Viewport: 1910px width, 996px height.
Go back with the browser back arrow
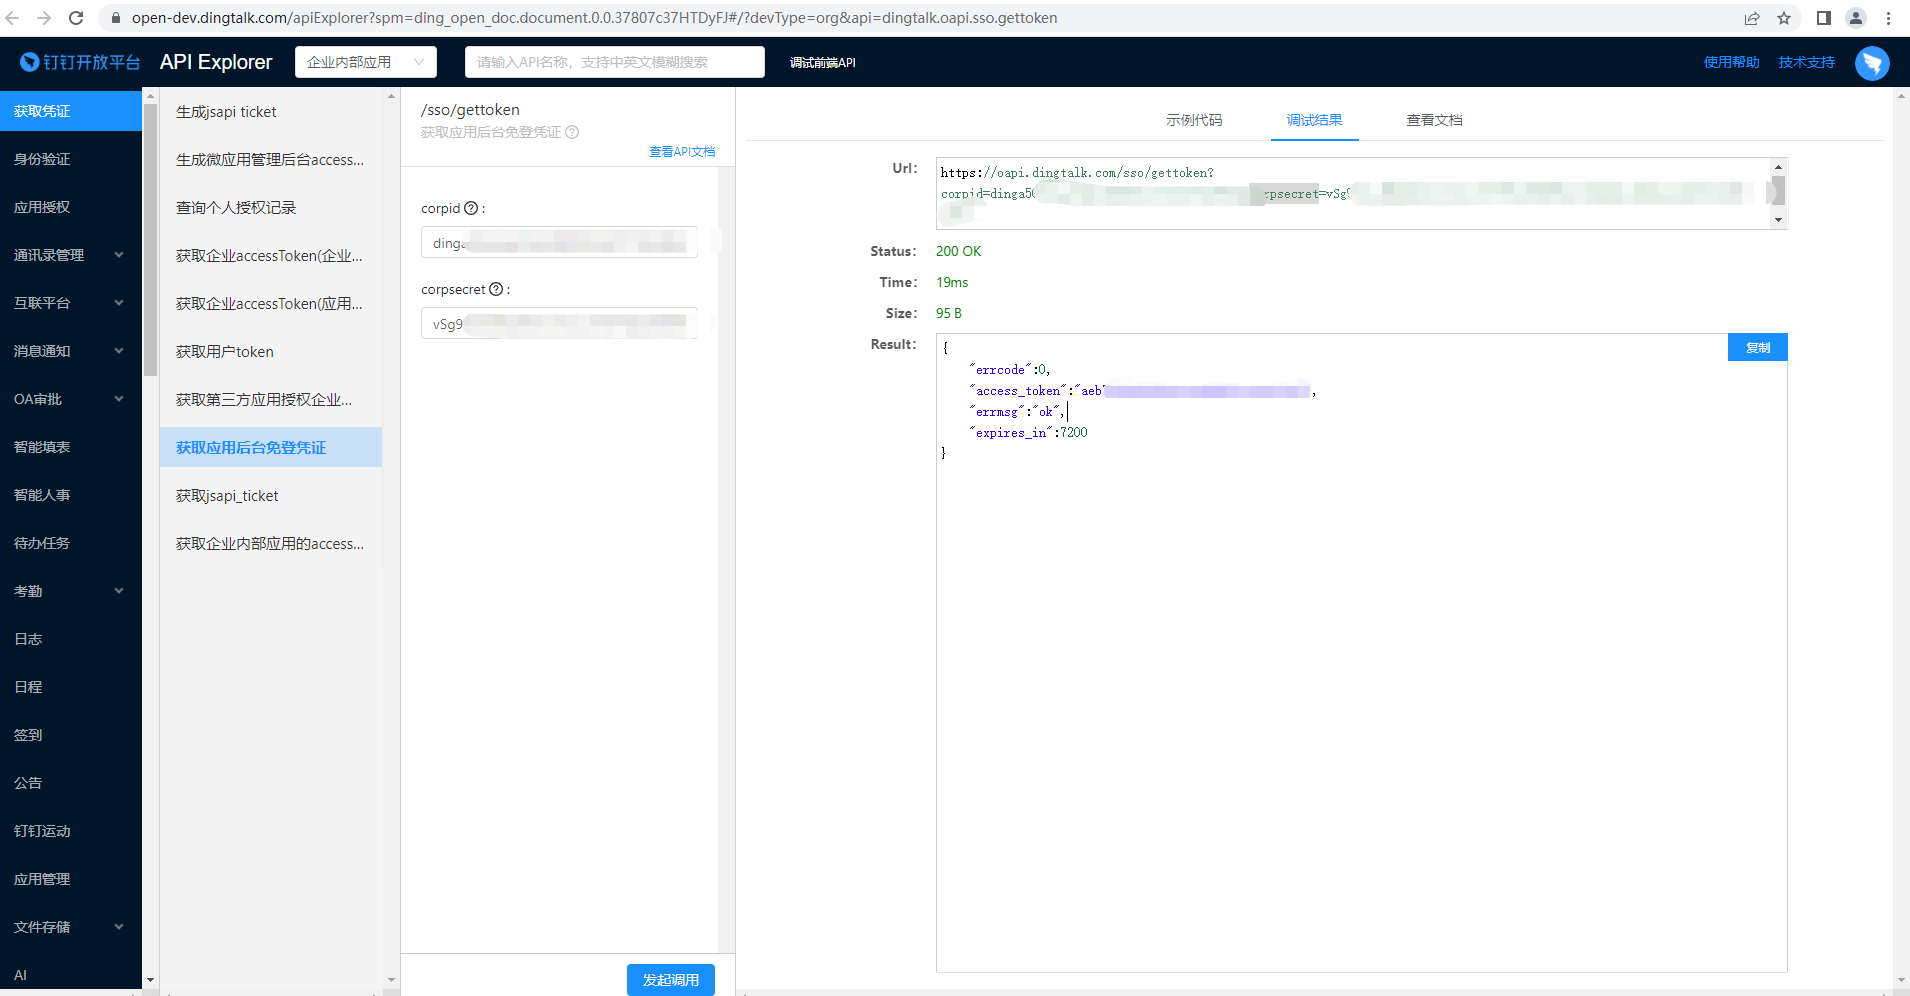tap(13, 18)
